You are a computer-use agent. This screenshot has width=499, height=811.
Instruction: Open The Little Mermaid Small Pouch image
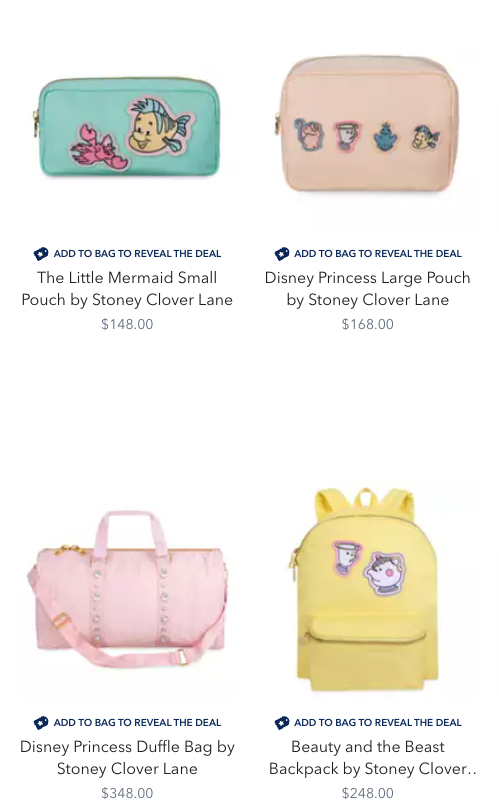pos(127,128)
